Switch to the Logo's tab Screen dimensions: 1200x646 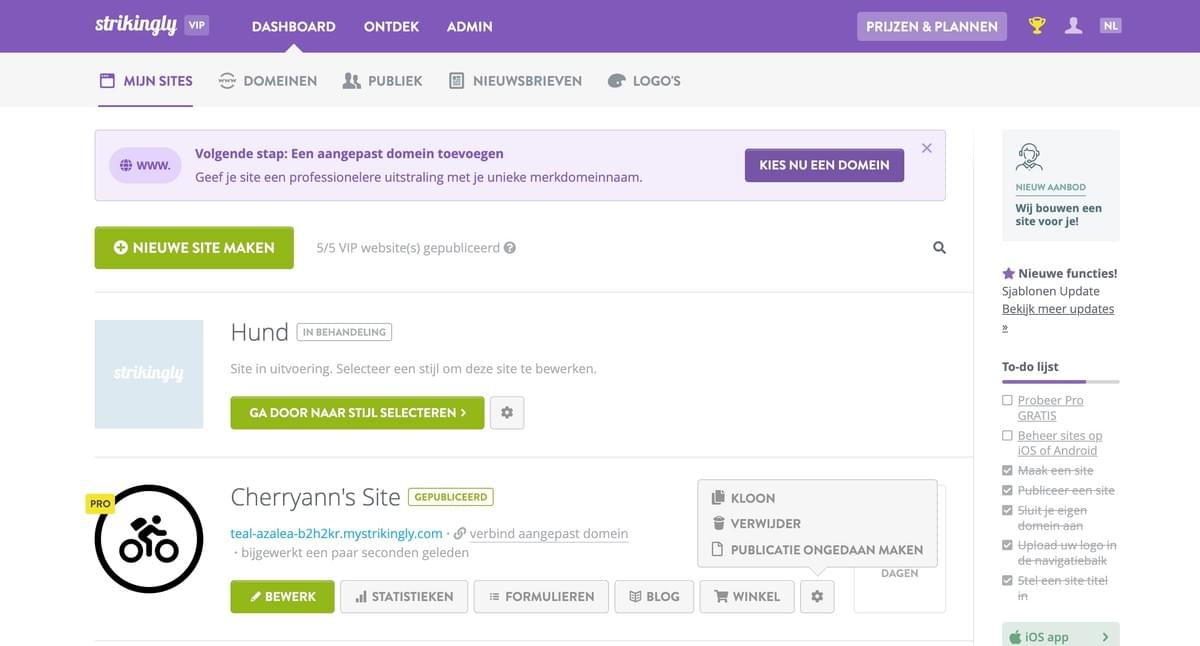tap(644, 81)
